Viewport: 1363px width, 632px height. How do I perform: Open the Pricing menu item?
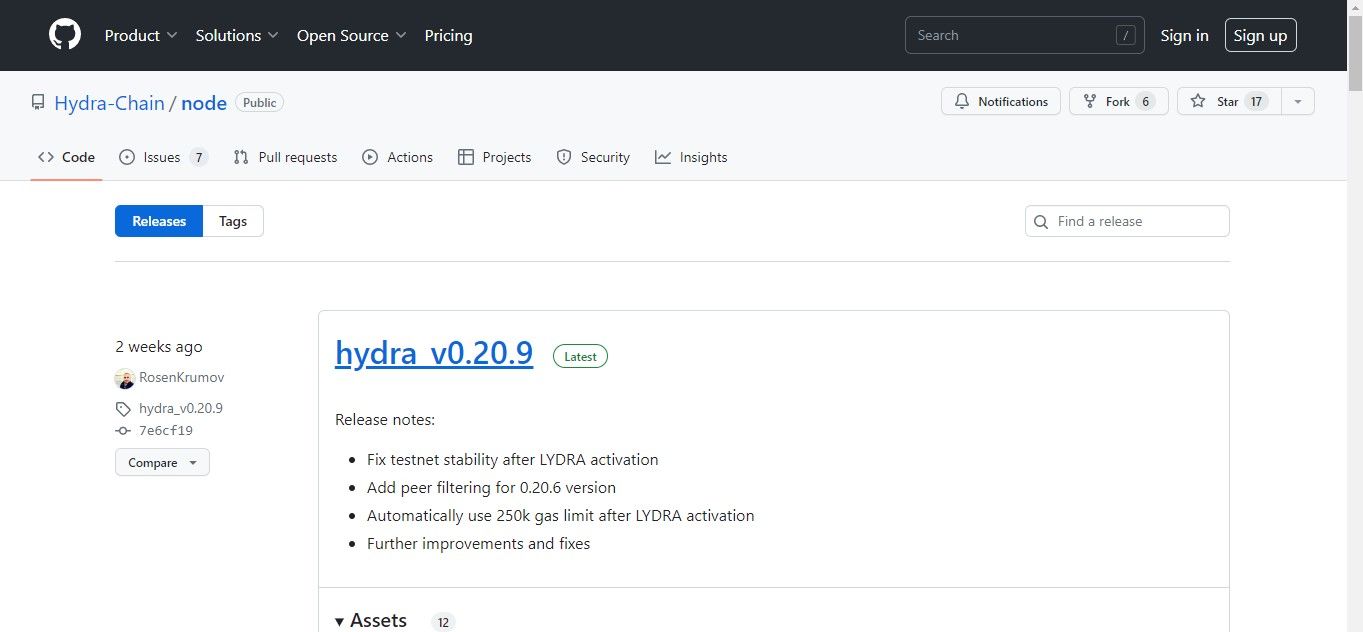click(x=448, y=35)
